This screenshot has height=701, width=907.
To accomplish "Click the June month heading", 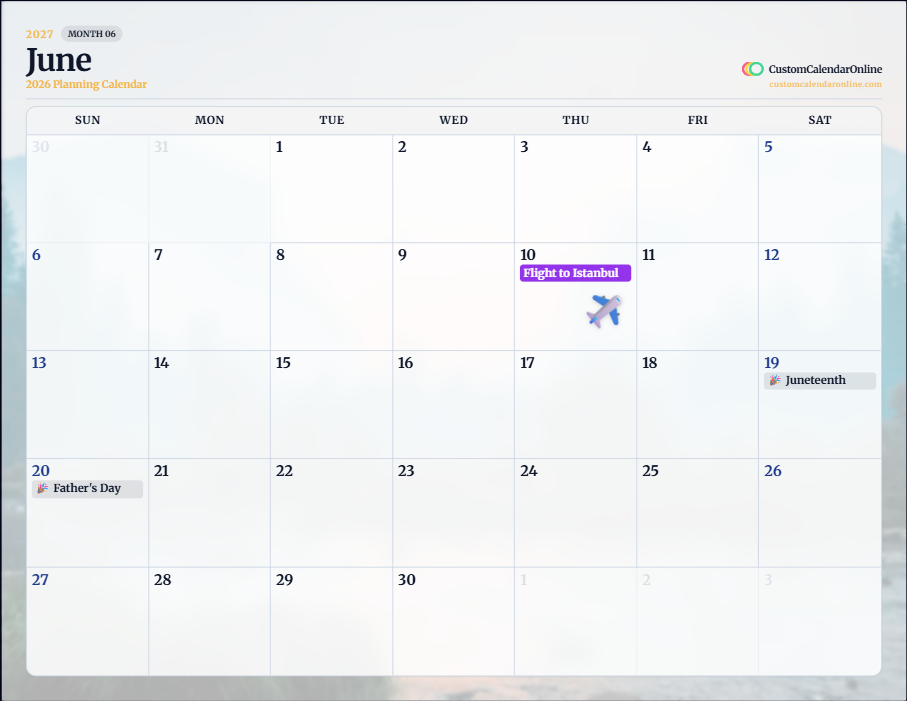I will 58,60.
